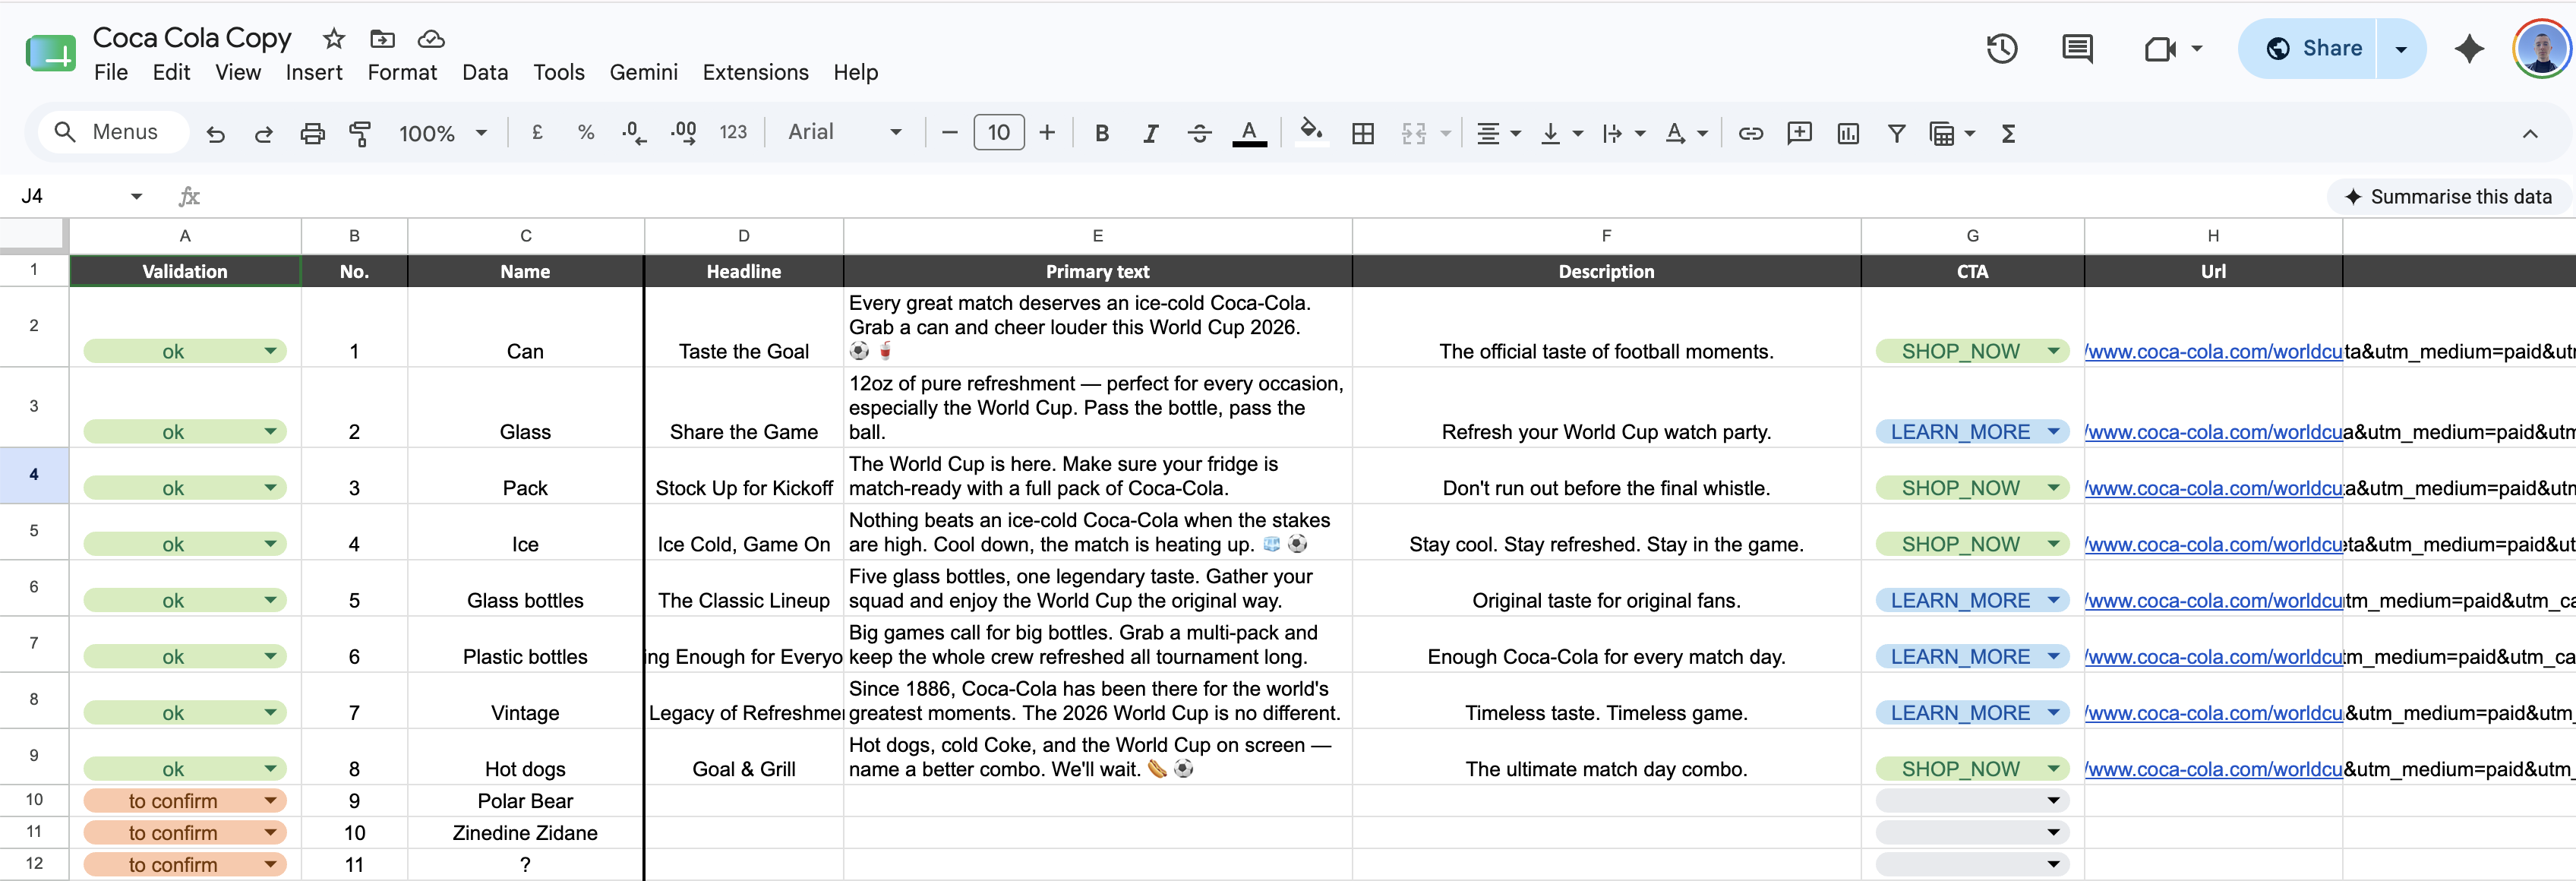Click the font size 10 field

(x=999, y=132)
